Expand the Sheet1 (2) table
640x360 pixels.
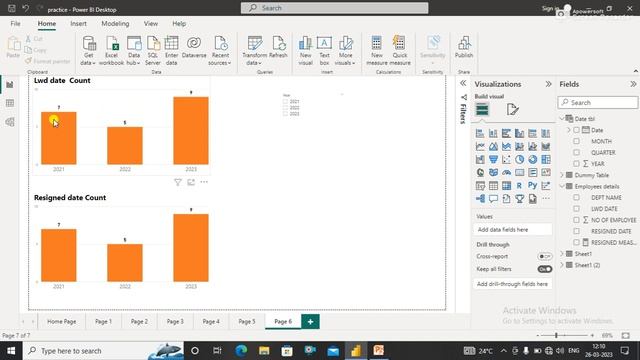pyautogui.click(x=562, y=265)
